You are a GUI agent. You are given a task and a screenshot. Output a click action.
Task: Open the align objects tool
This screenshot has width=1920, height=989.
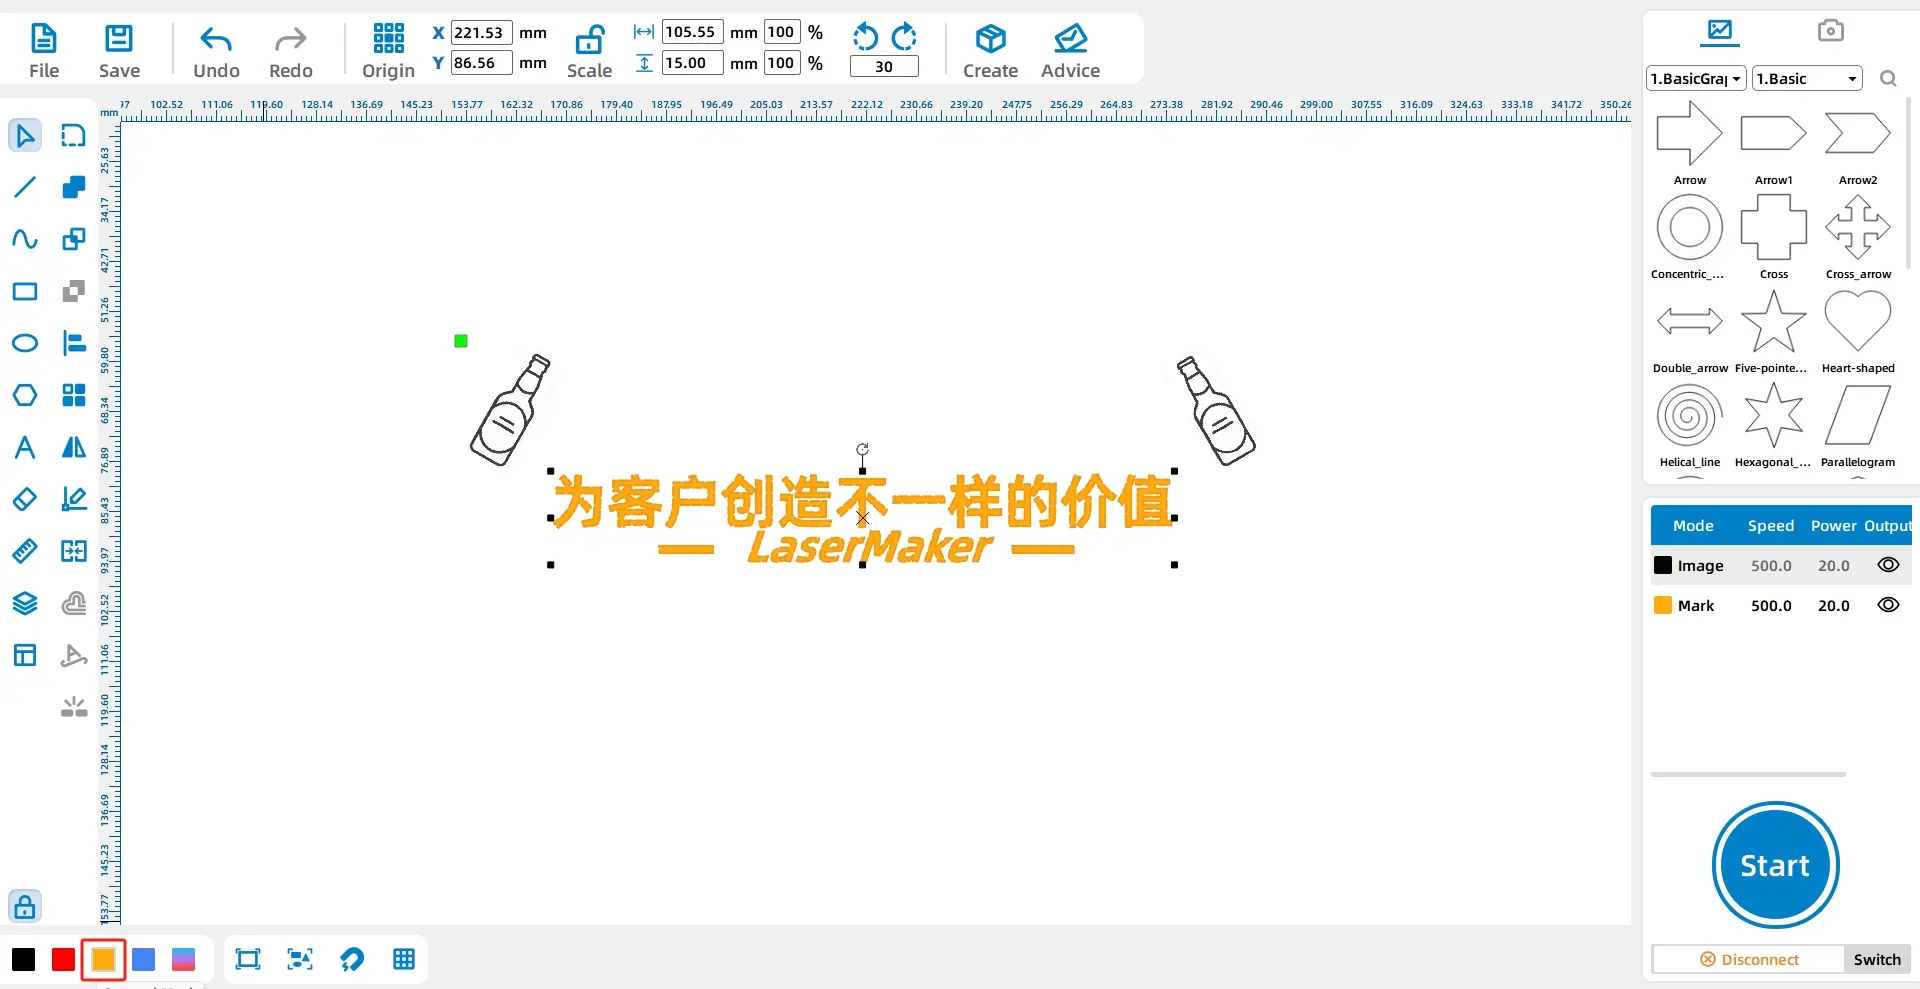click(74, 343)
